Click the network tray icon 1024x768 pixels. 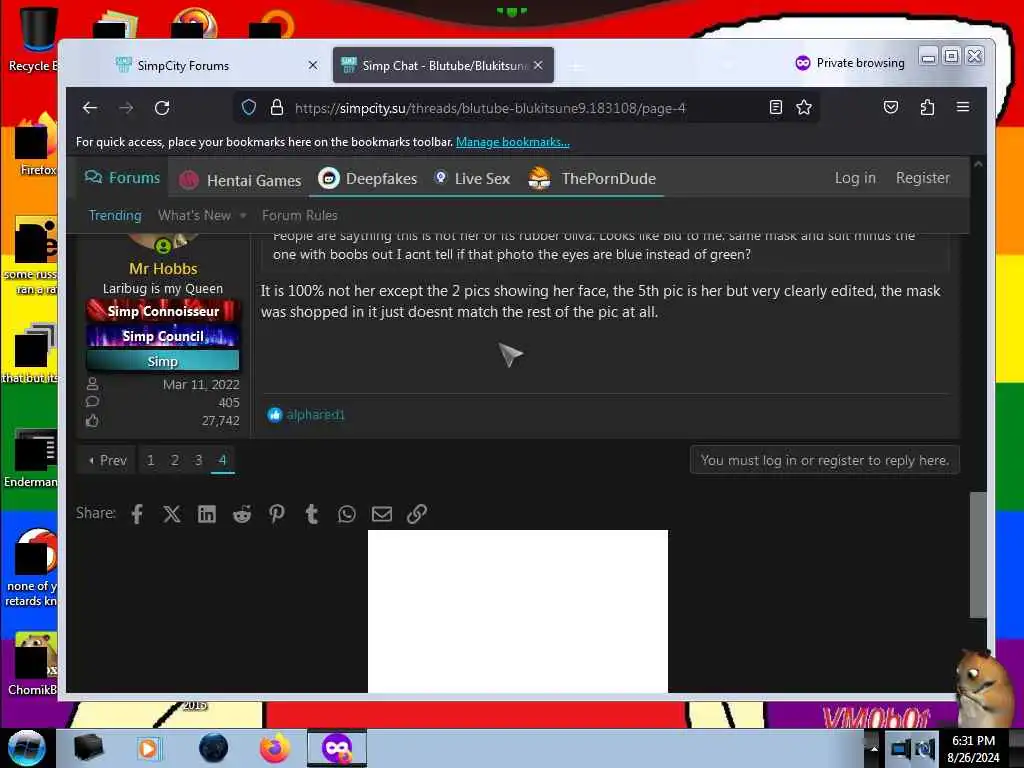click(900, 748)
